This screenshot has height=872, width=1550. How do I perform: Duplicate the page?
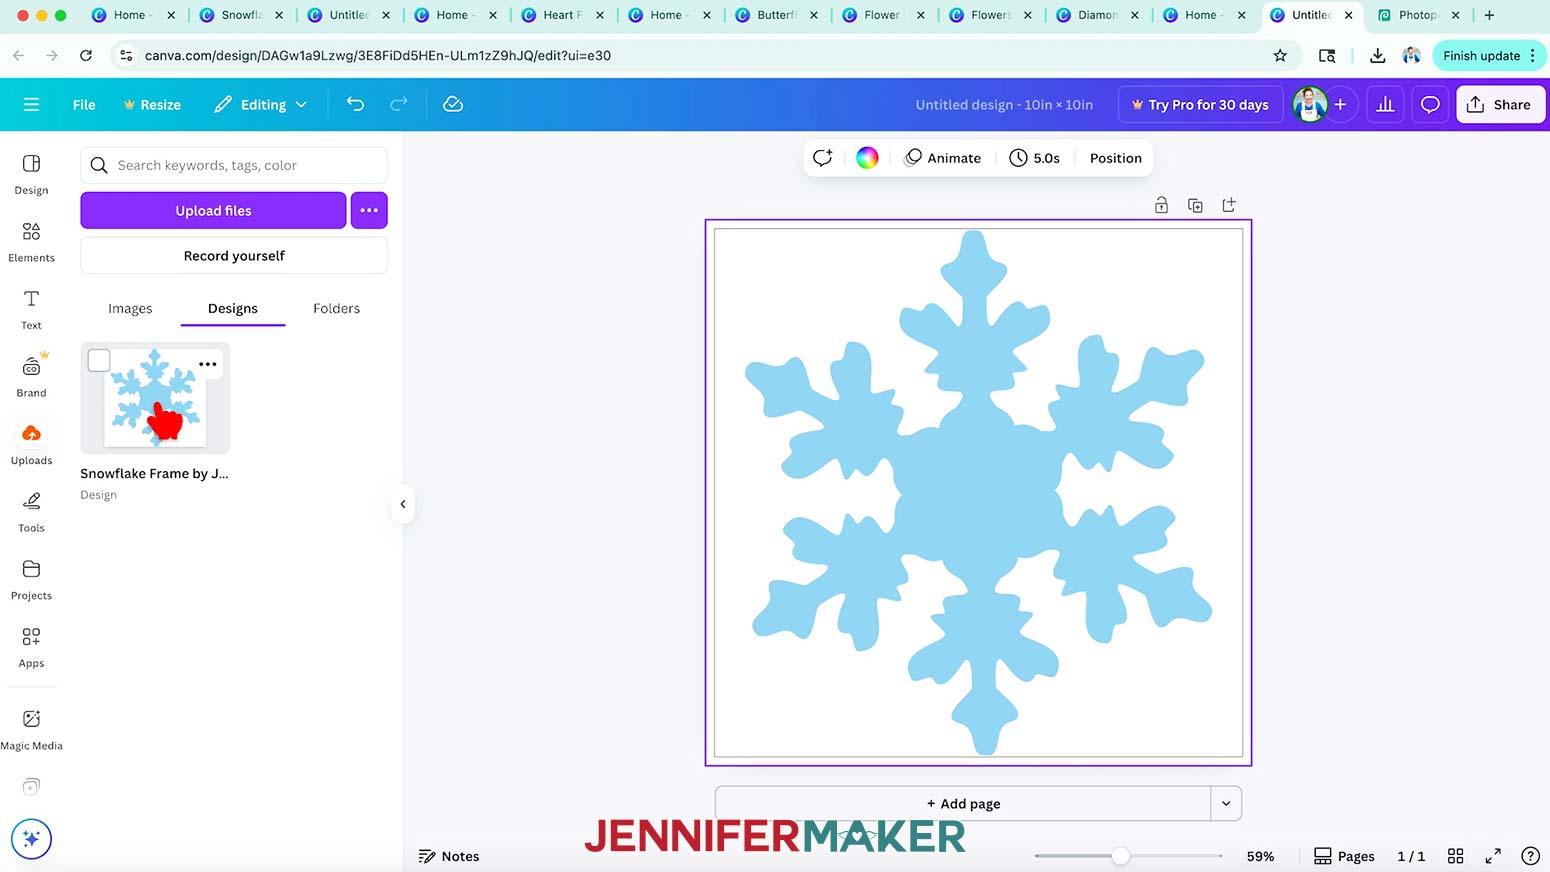1195,205
